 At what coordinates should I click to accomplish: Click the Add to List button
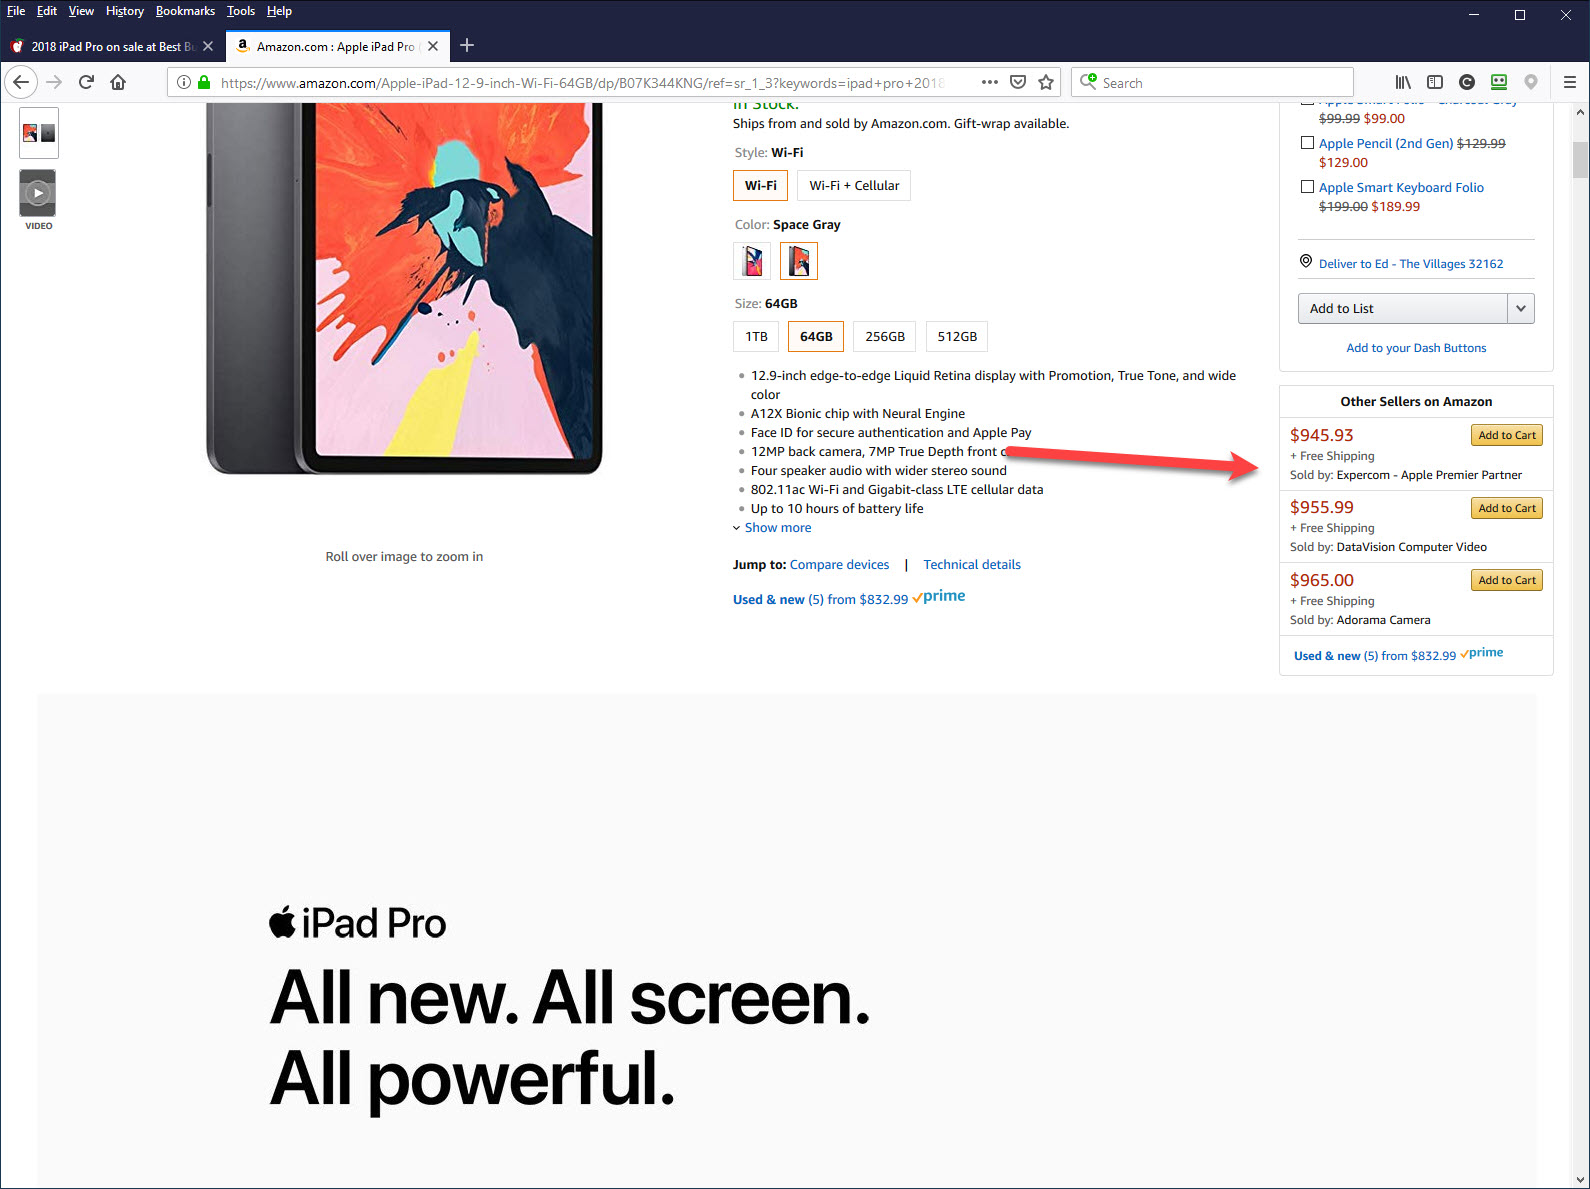1402,308
